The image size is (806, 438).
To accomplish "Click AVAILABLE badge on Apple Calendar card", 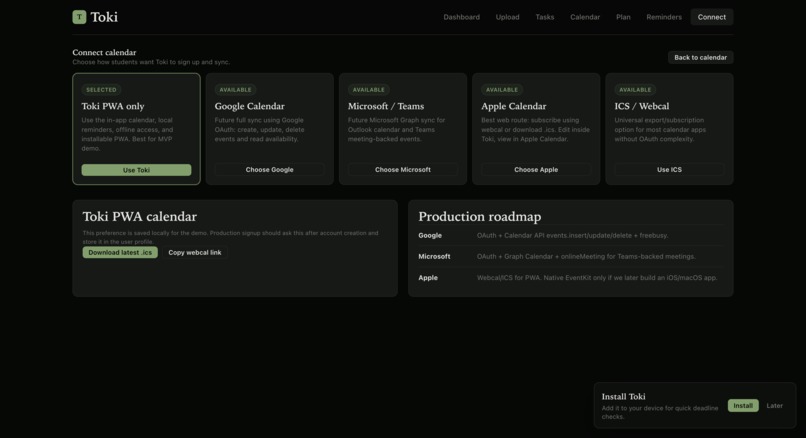I will coord(502,89).
